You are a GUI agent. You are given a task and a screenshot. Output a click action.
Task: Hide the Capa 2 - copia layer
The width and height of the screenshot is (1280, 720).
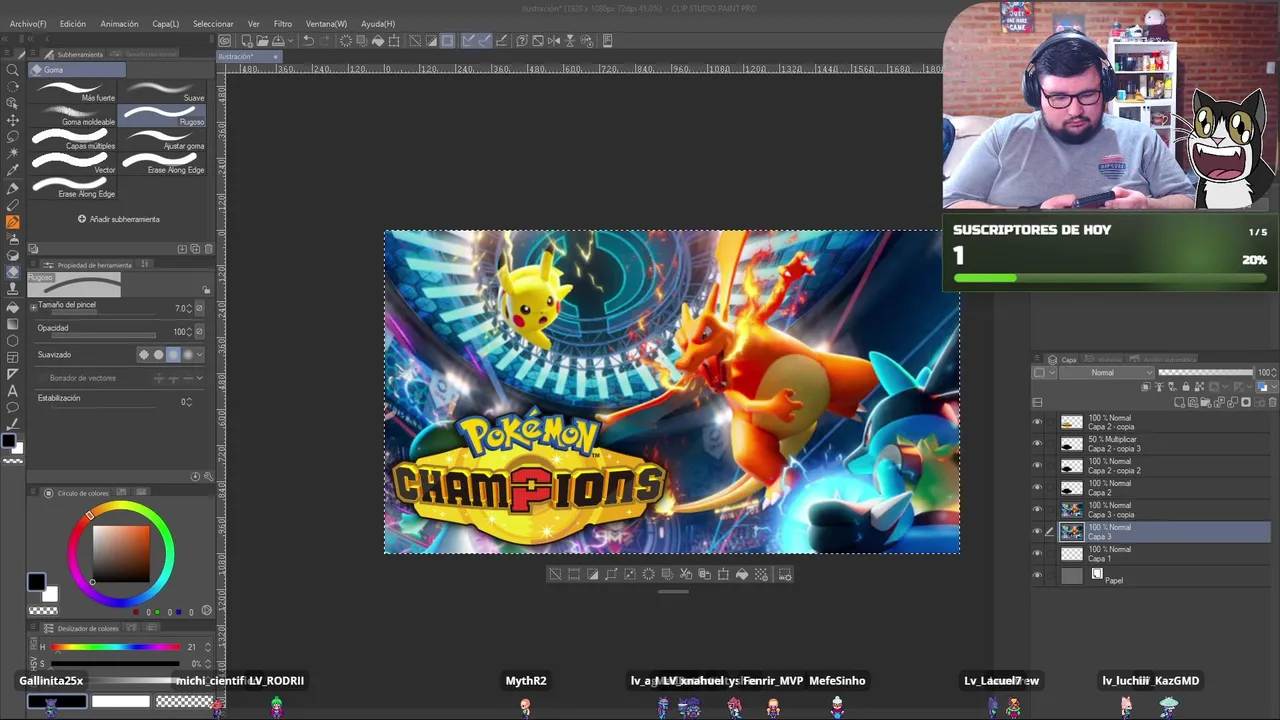(1037, 422)
